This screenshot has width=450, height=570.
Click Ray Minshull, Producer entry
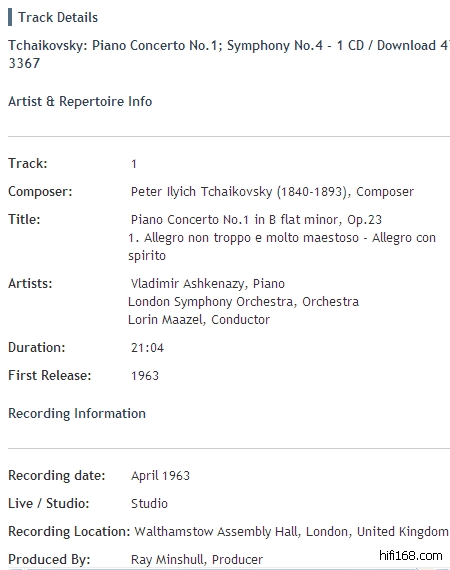tap(197, 559)
